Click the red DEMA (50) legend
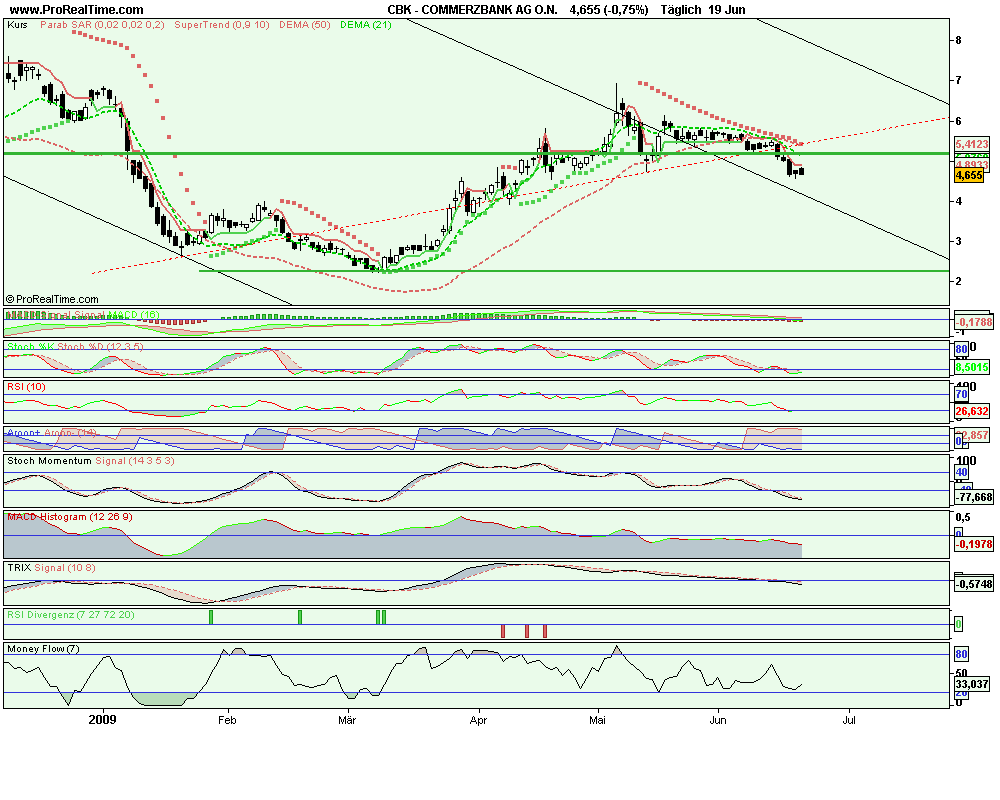 coord(305,25)
